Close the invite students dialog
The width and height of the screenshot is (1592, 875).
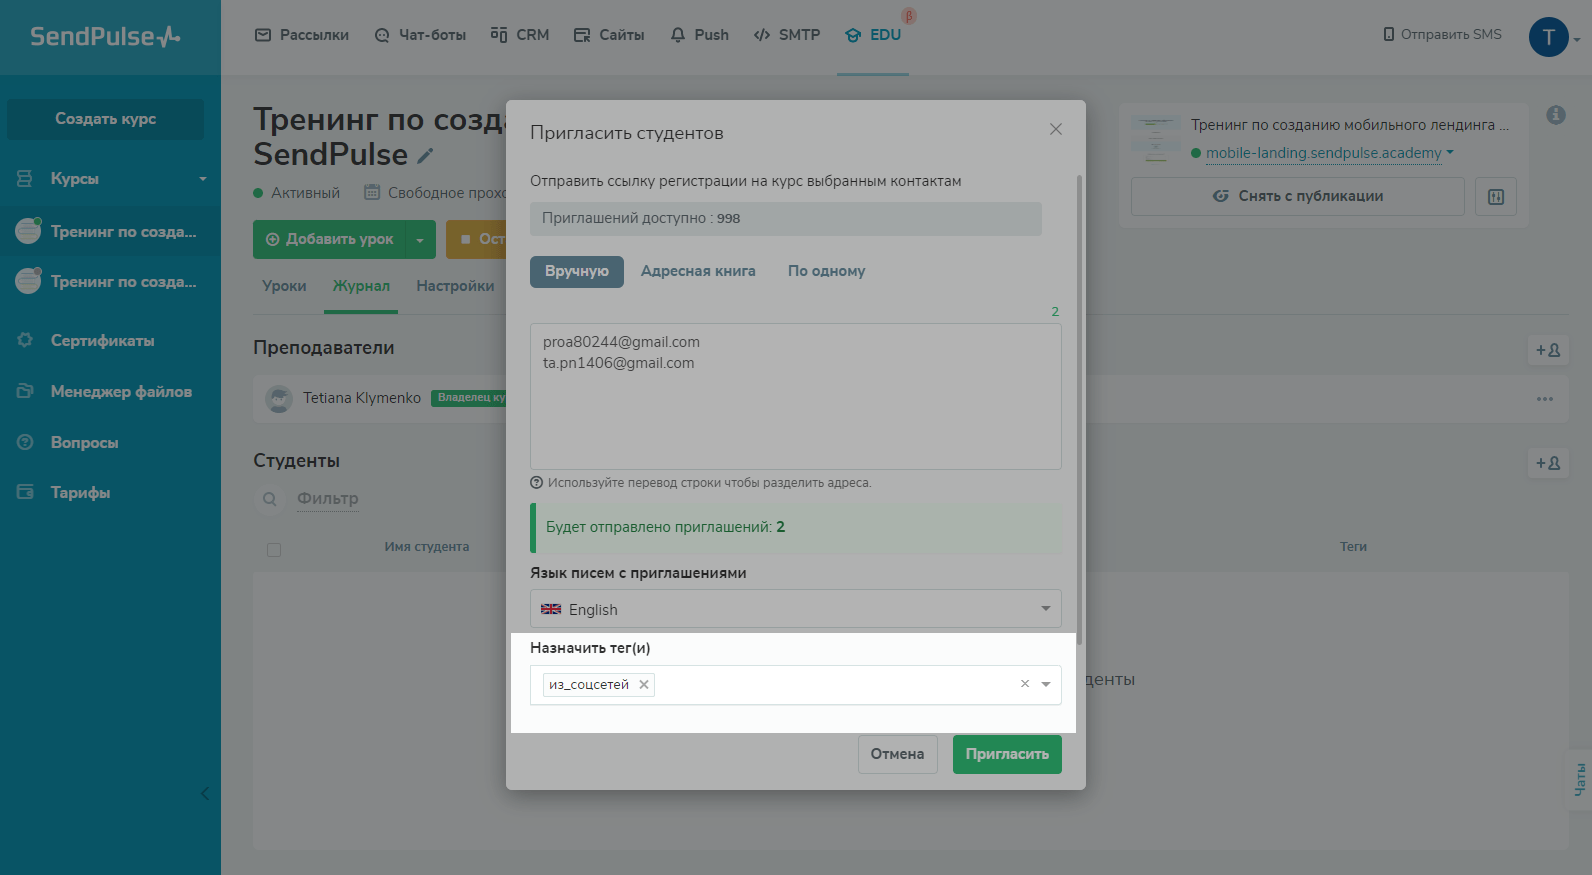[1055, 129]
